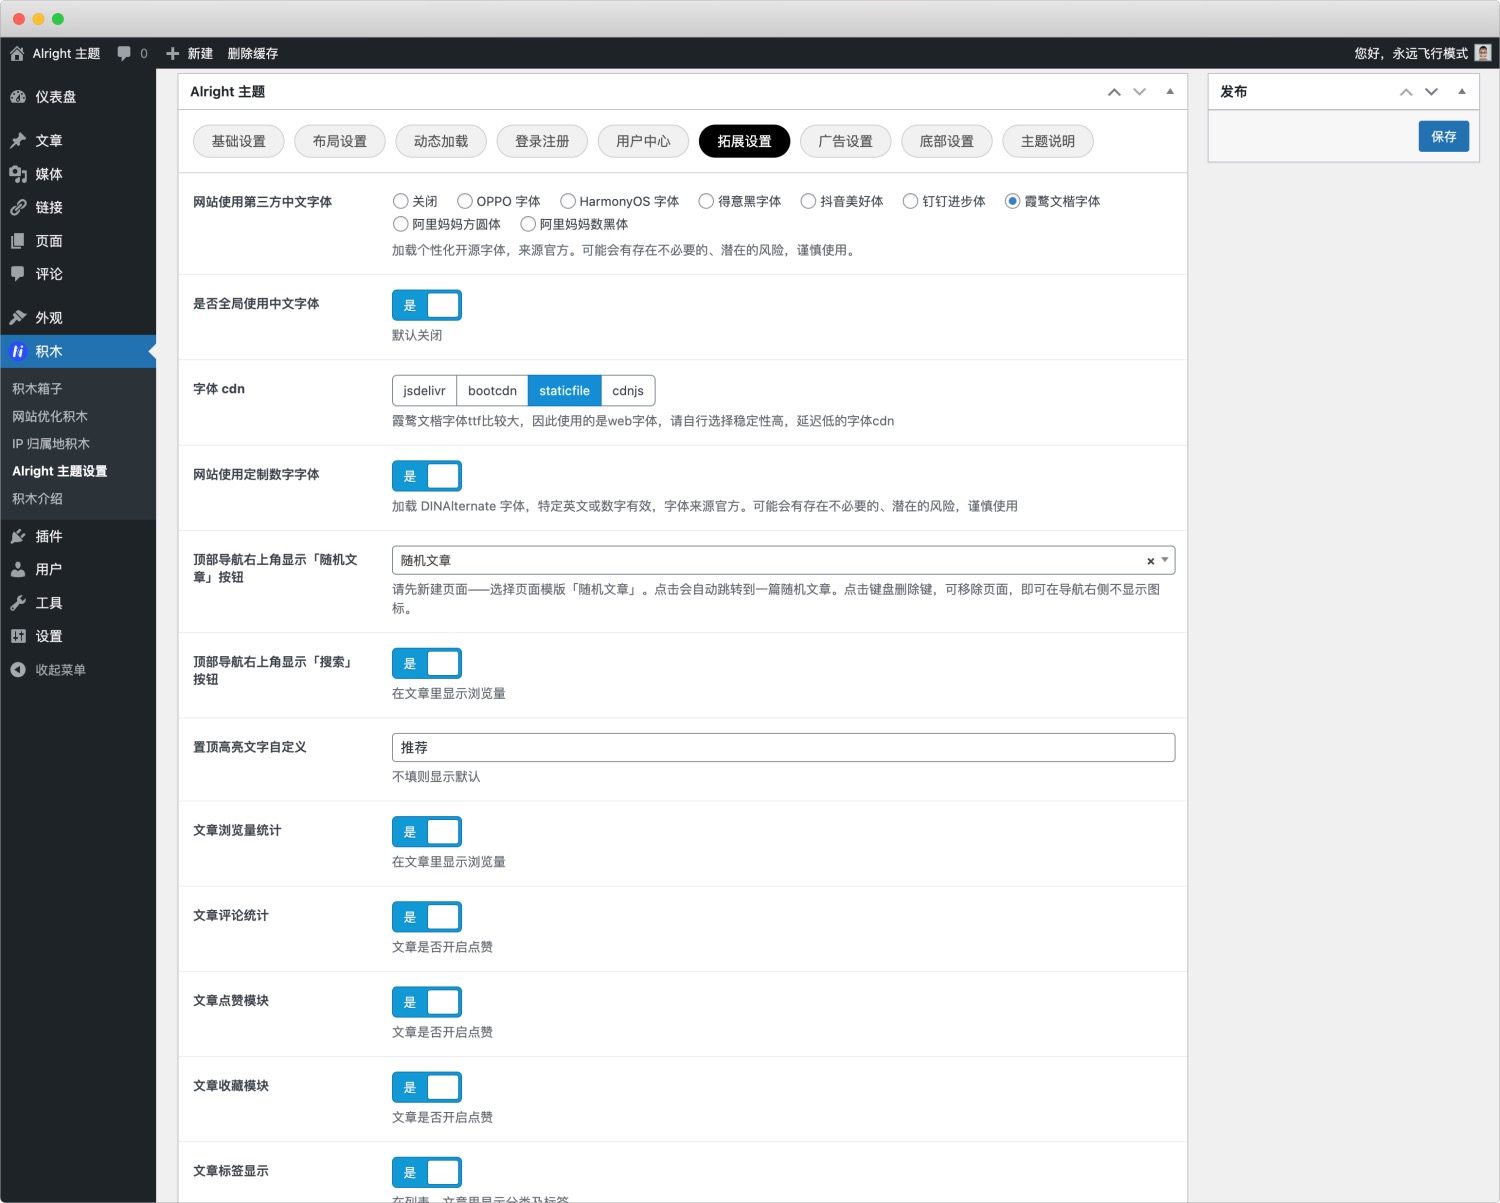Toggle 文章点赞模块 switch
Viewport: 1500px width, 1203px height.
point(427,1002)
